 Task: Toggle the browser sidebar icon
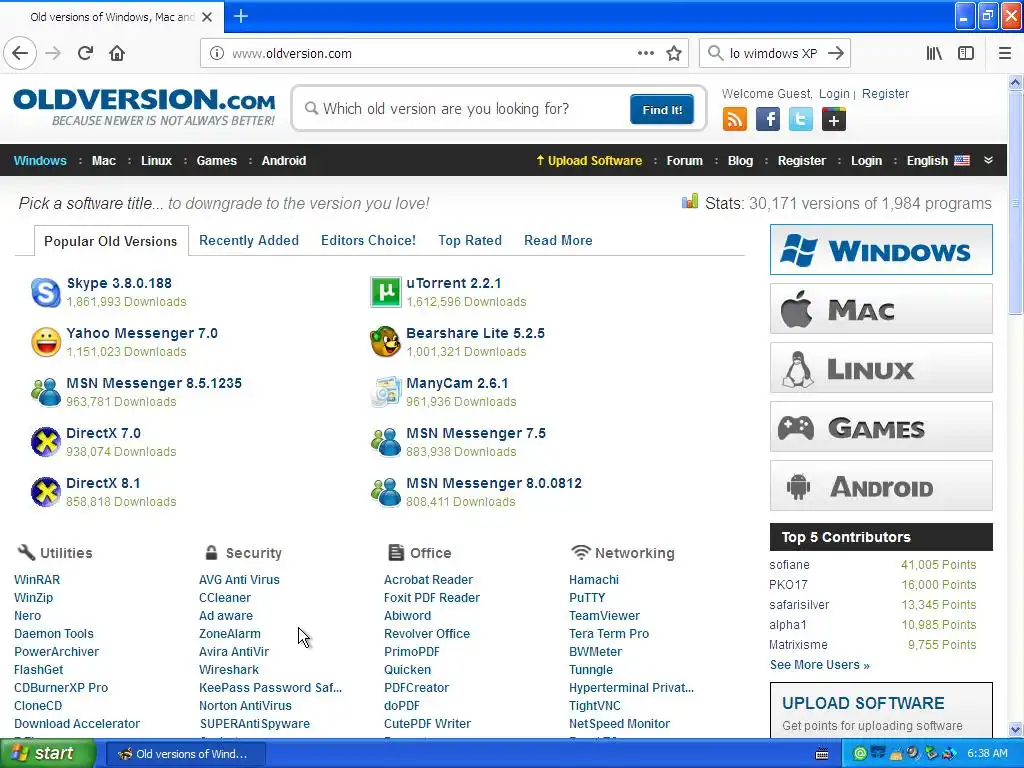click(x=966, y=53)
